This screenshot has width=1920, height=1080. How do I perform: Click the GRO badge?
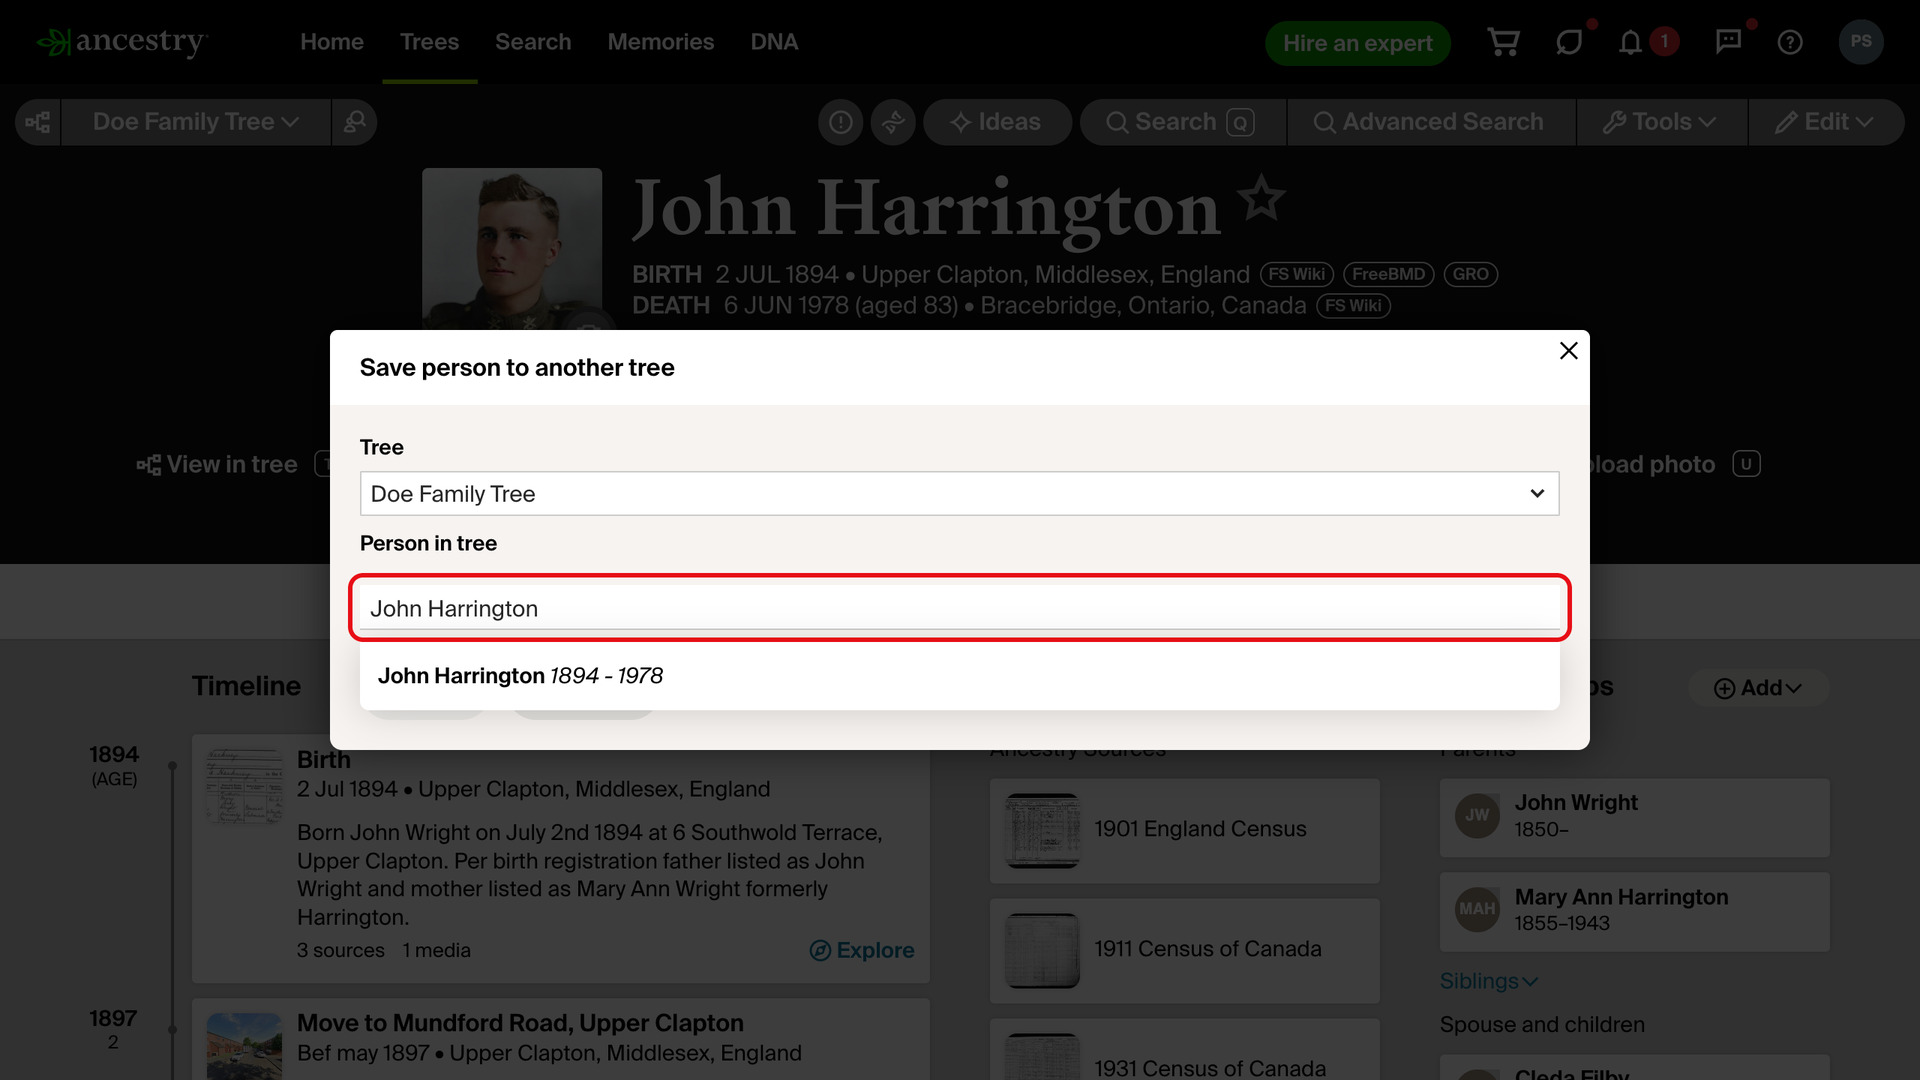point(1470,274)
